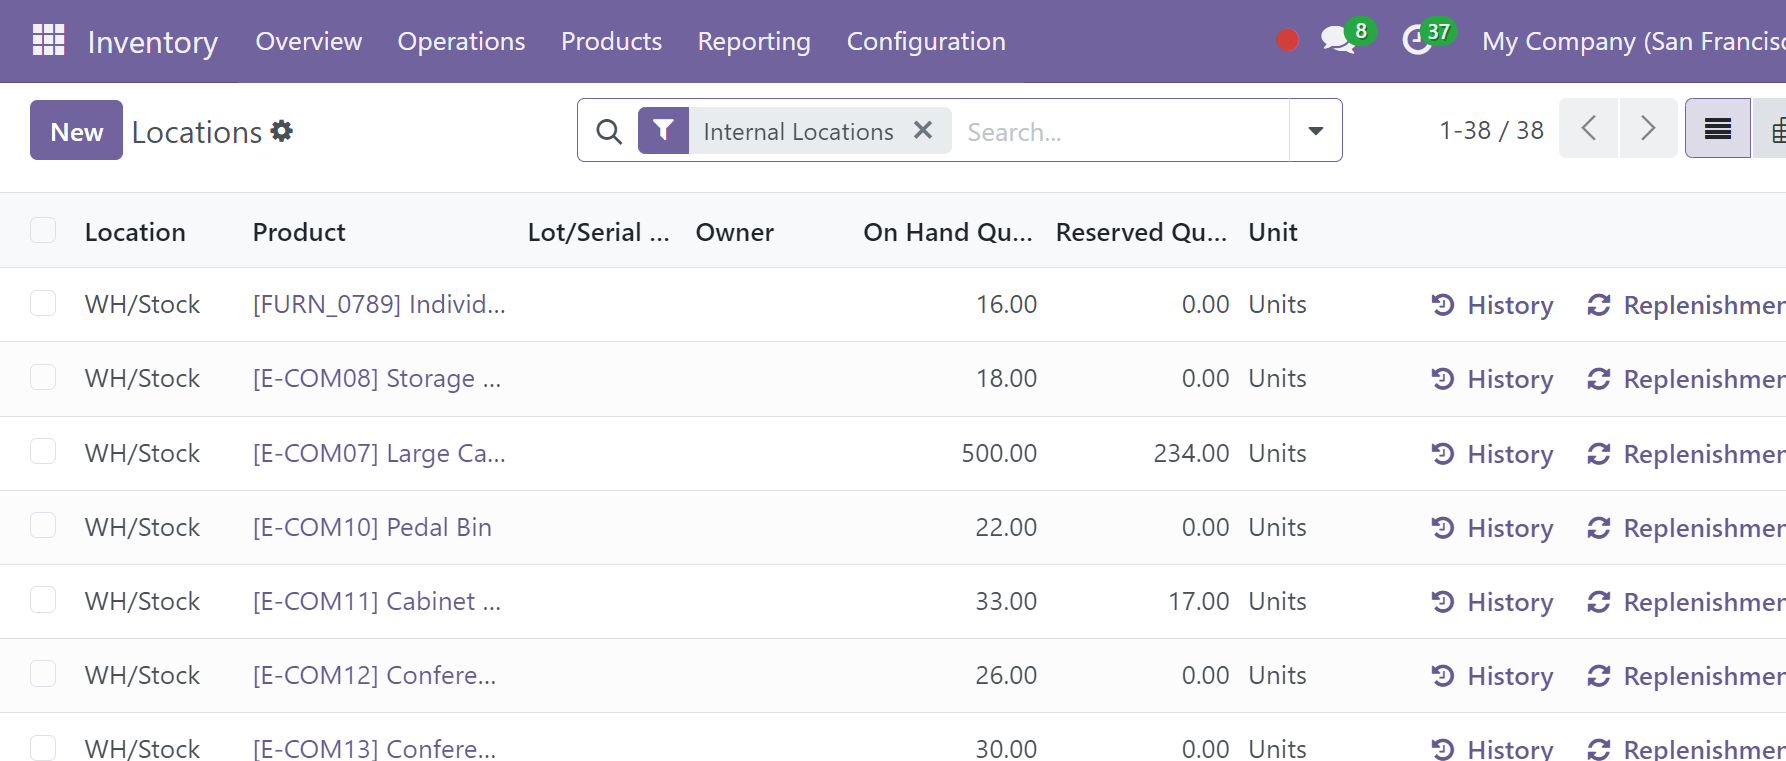
Task: Open the Locations settings gear
Action: (x=282, y=131)
